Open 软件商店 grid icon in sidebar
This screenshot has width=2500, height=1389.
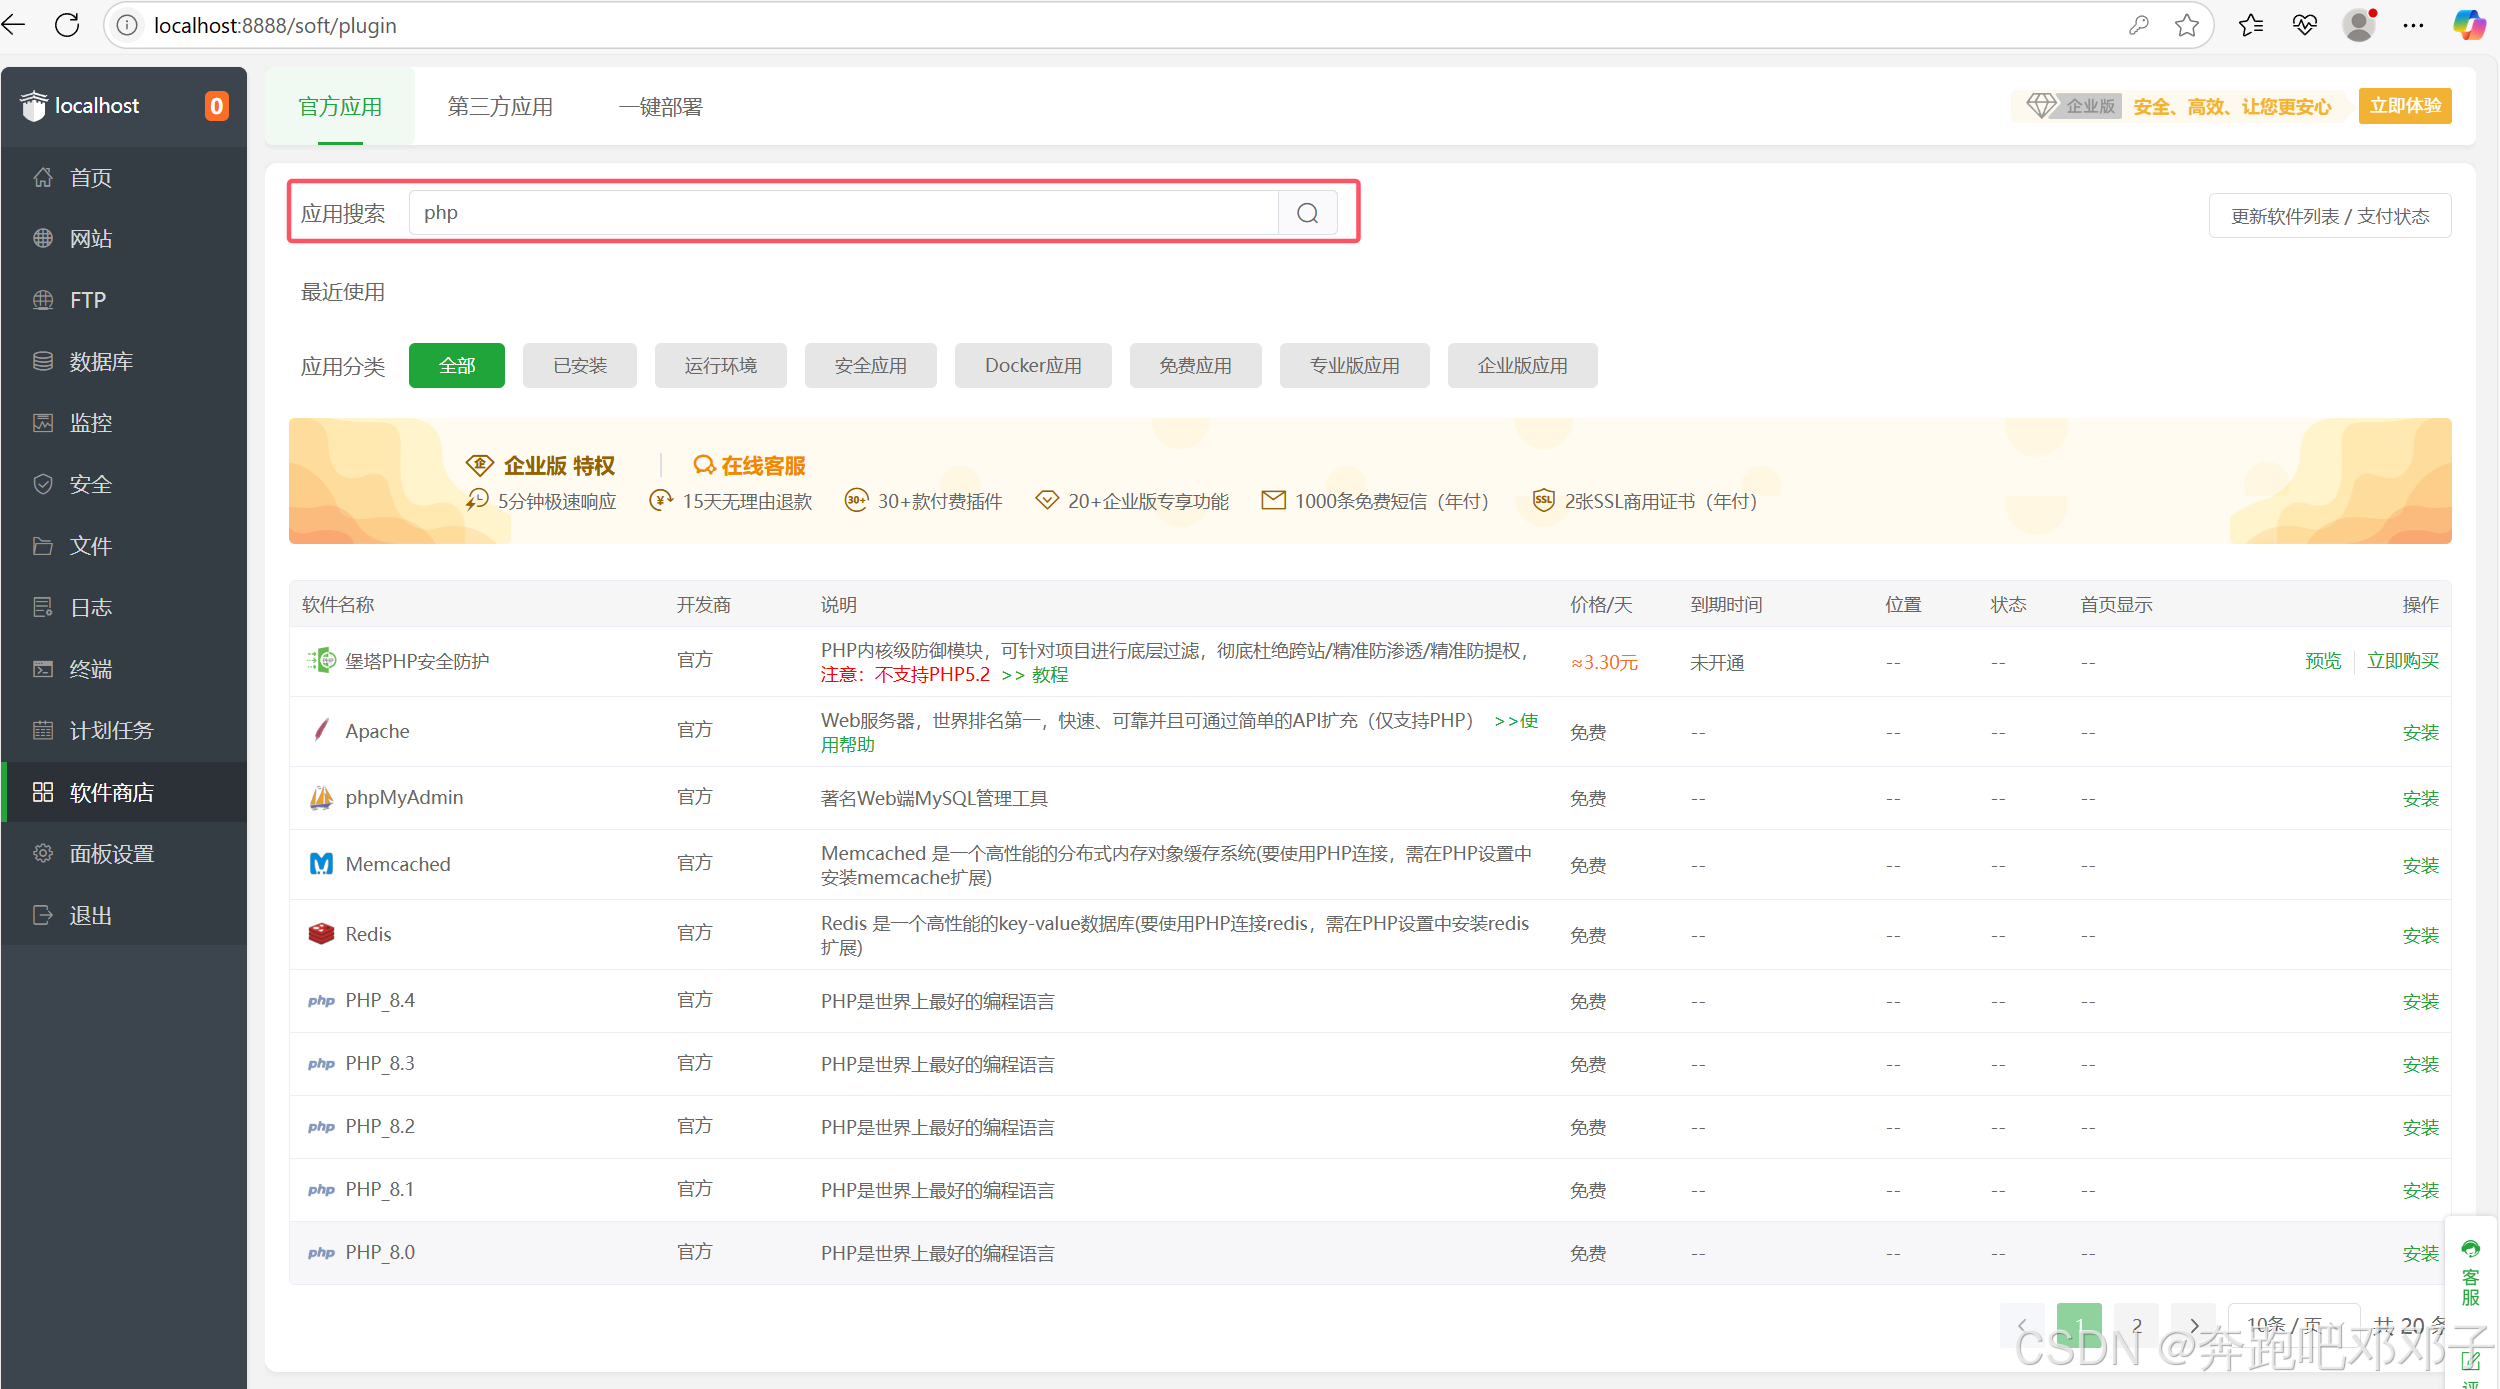43,792
